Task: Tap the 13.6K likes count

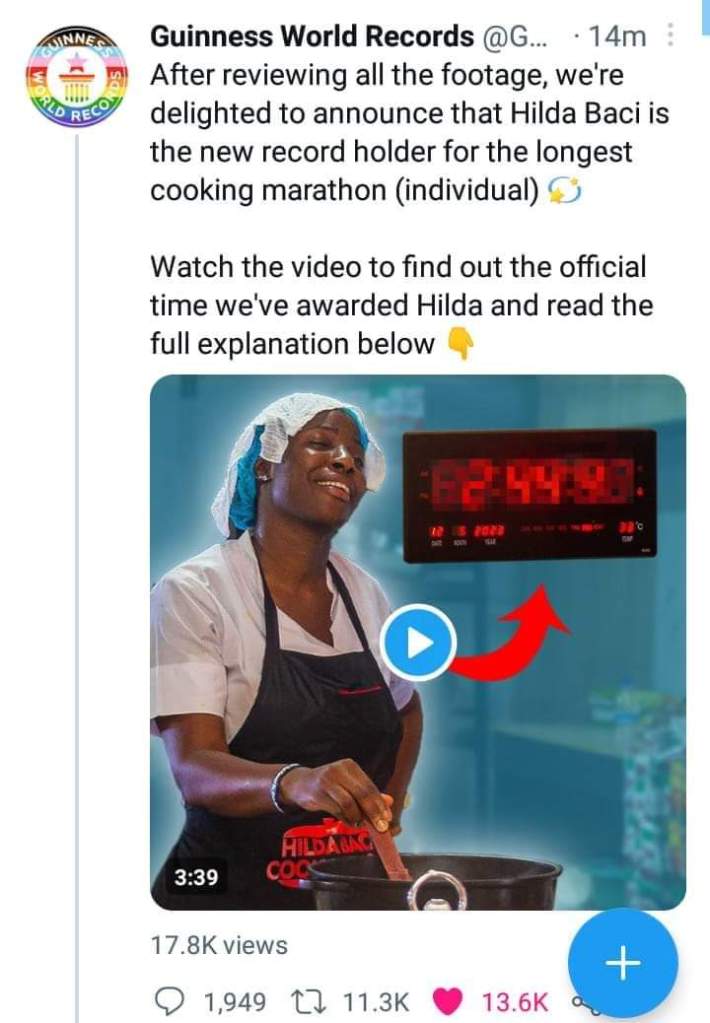Action: click(x=516, y=1001)
